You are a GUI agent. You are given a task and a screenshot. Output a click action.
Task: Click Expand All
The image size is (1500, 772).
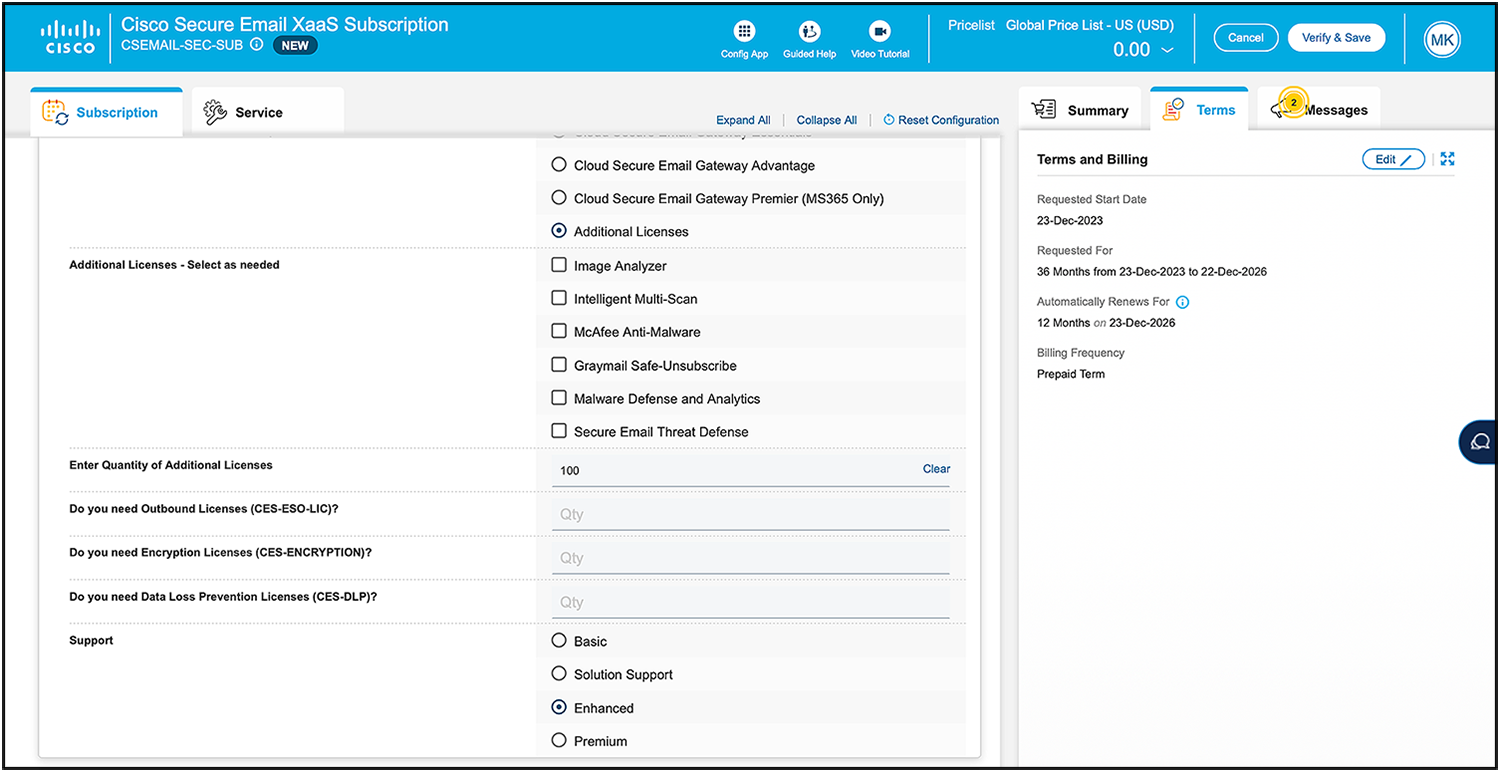coord(743,119)
